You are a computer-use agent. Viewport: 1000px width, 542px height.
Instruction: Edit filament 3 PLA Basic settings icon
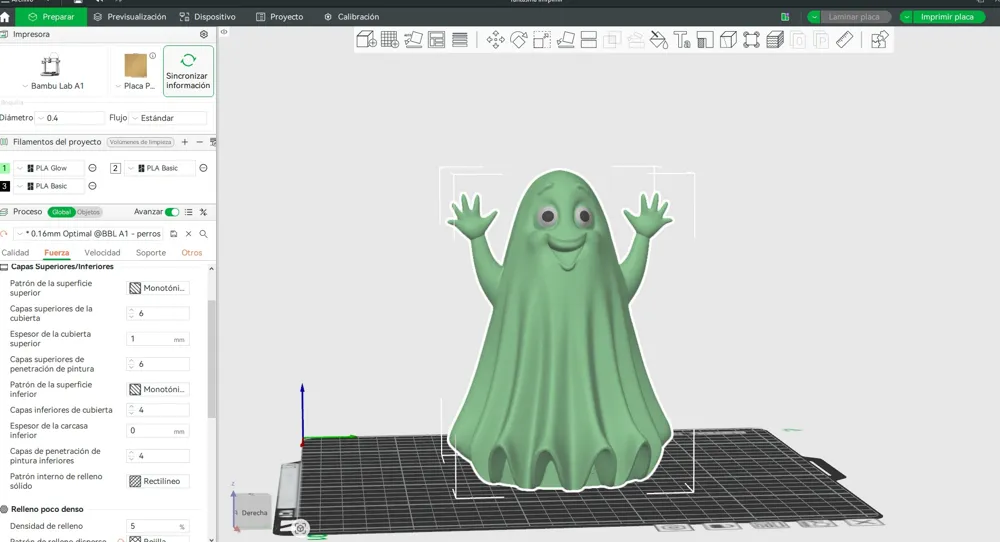pyautogui.click(x=92, y=186)
